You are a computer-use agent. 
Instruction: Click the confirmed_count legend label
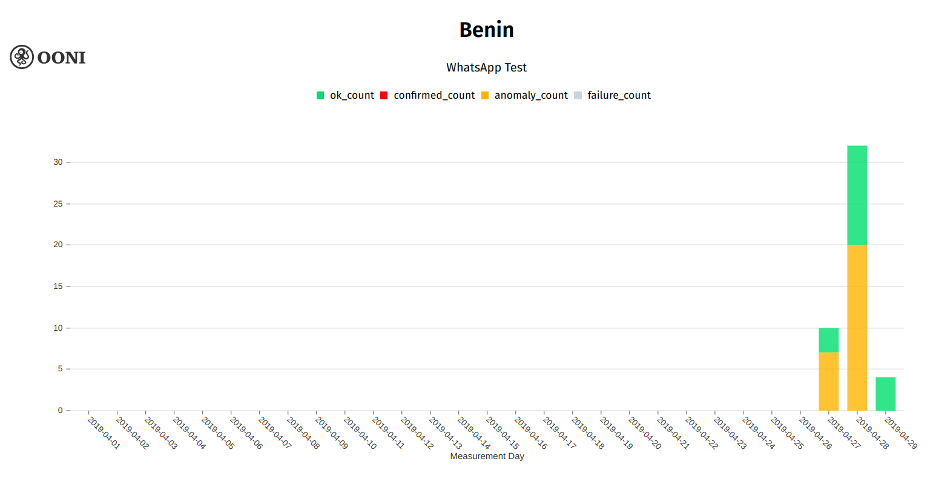(x=434, y=95)
